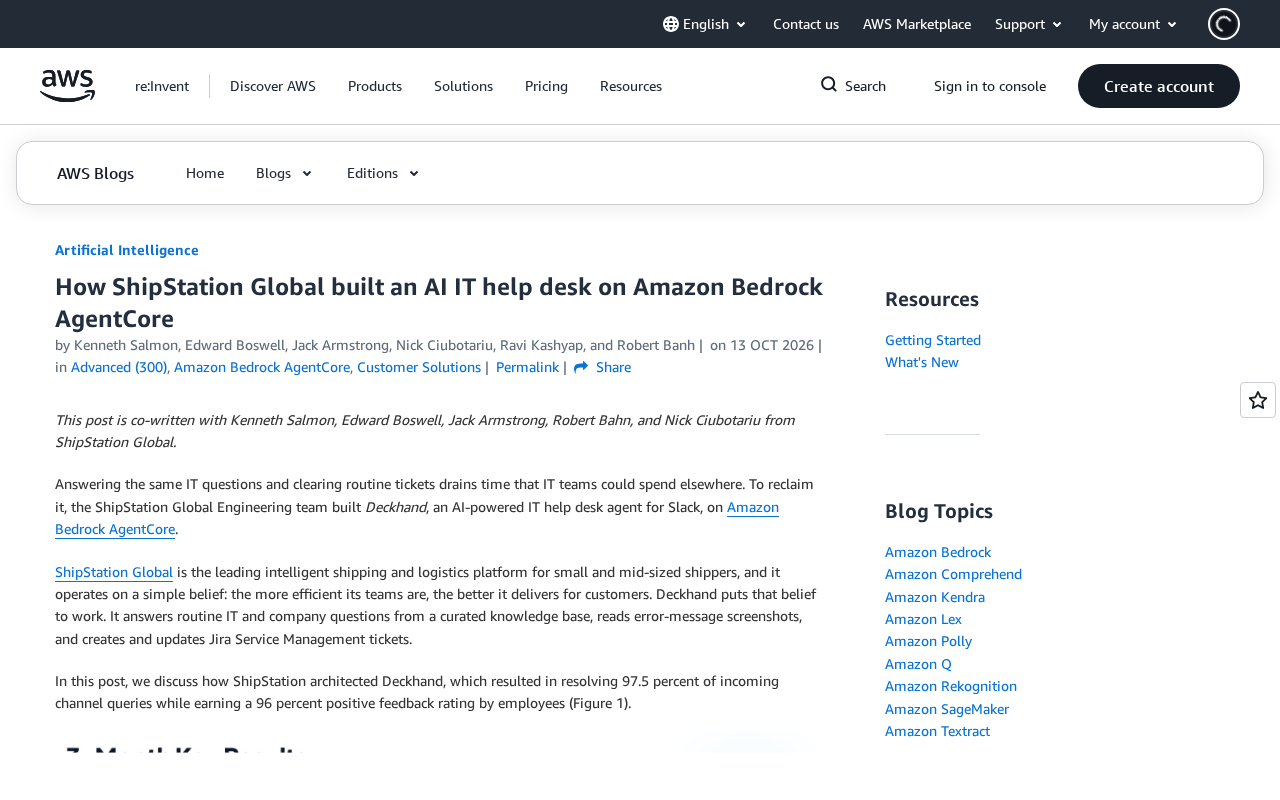Click the AWS logo
Viewport: 1280px width, 800px height.
(67, 86)
